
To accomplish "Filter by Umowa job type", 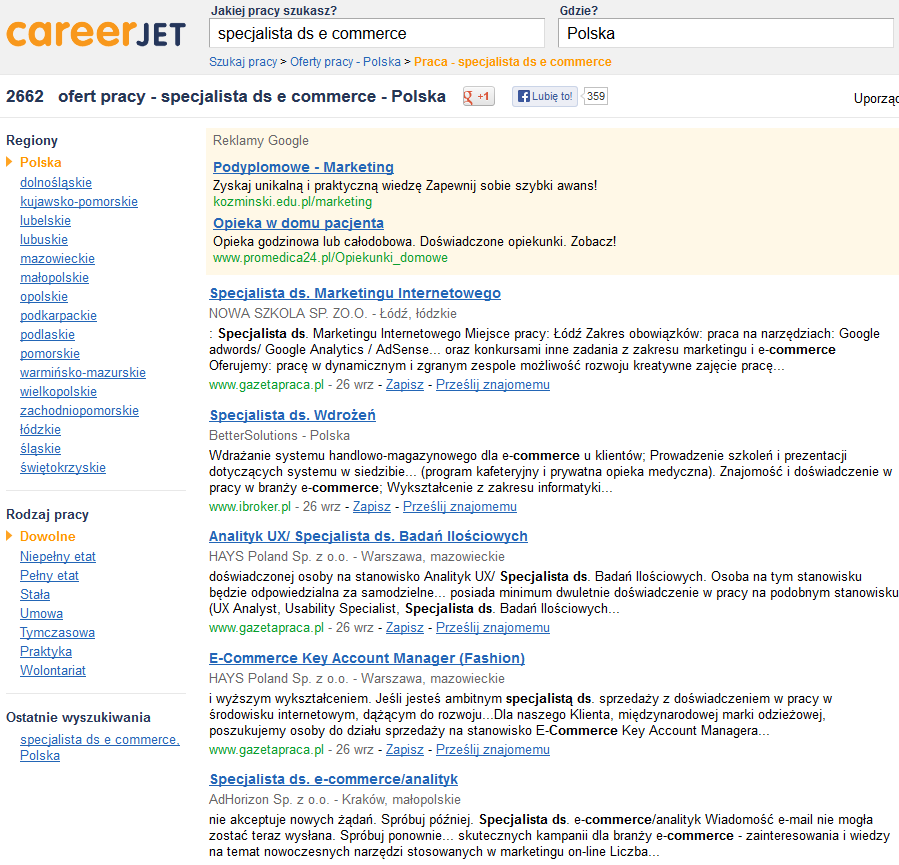I will (x=41, y=613).
